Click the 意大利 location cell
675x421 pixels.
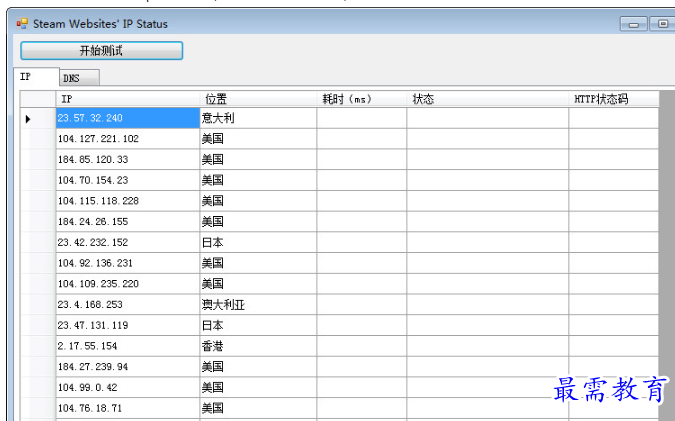point(258,118)
